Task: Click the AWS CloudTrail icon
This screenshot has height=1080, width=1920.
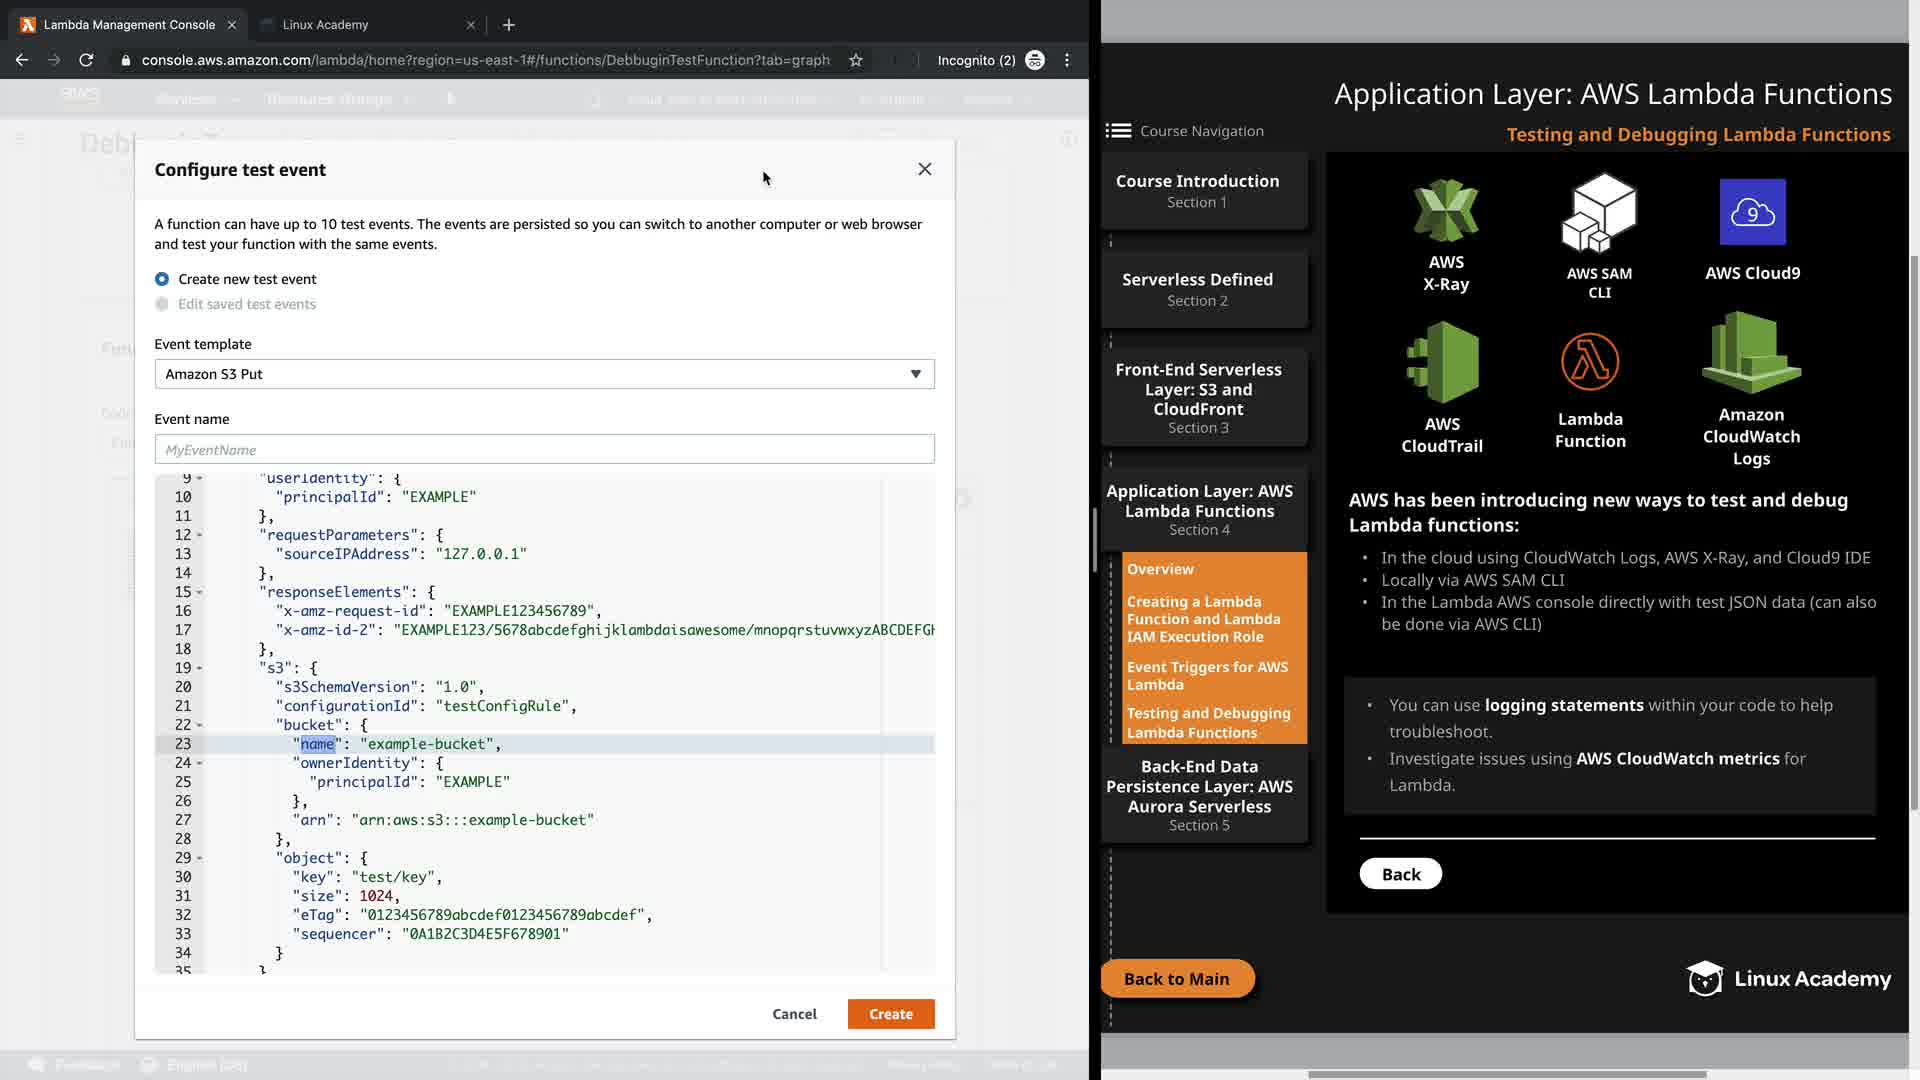Action: (x=1442, y=362)
